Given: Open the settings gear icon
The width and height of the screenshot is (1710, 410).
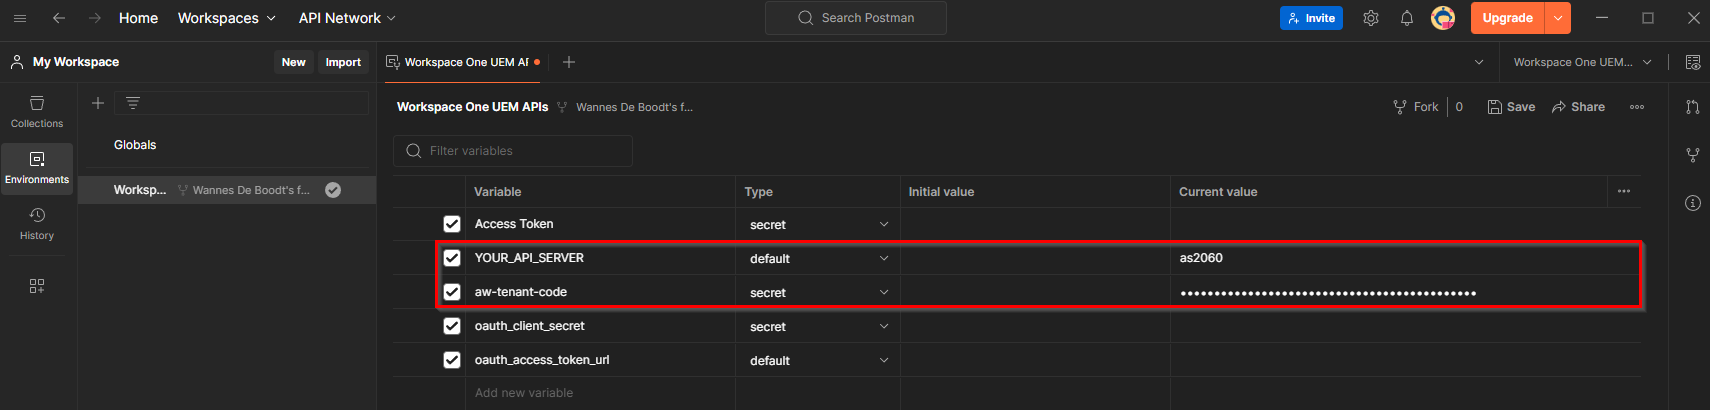Looking at the screenshot, I should (1371, 18).
